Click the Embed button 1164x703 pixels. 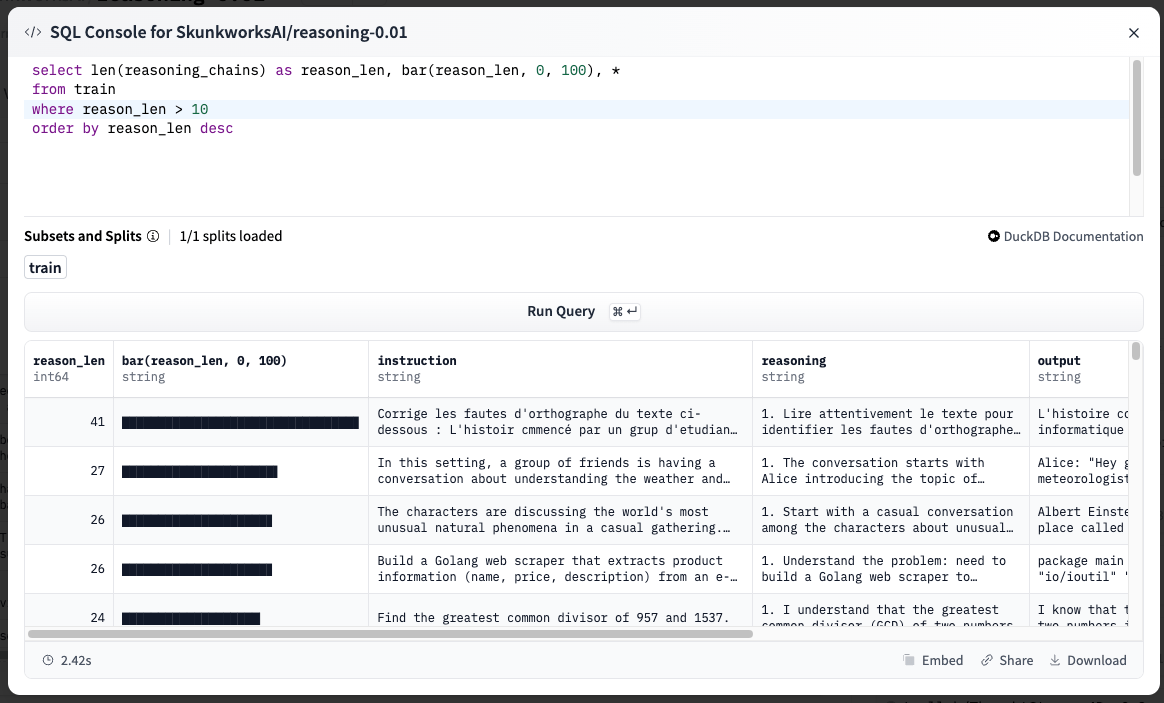point(932,660)
